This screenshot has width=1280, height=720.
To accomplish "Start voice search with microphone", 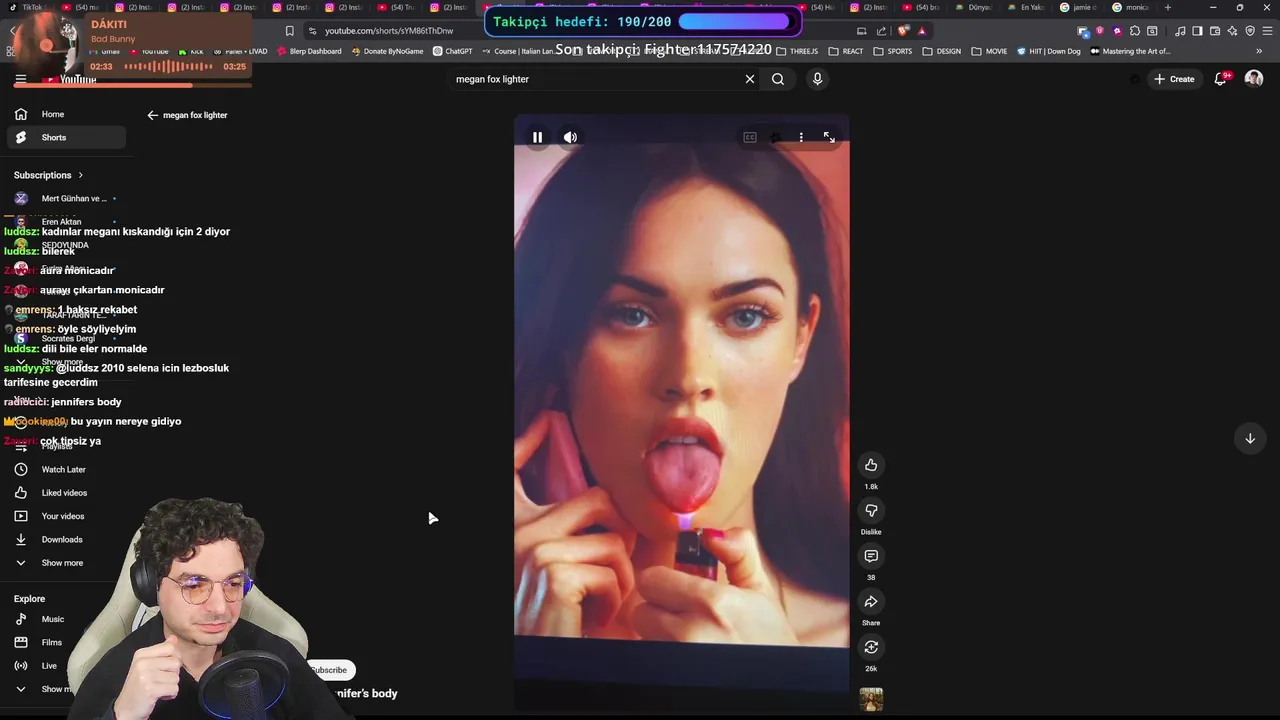I will click(817, 79).
